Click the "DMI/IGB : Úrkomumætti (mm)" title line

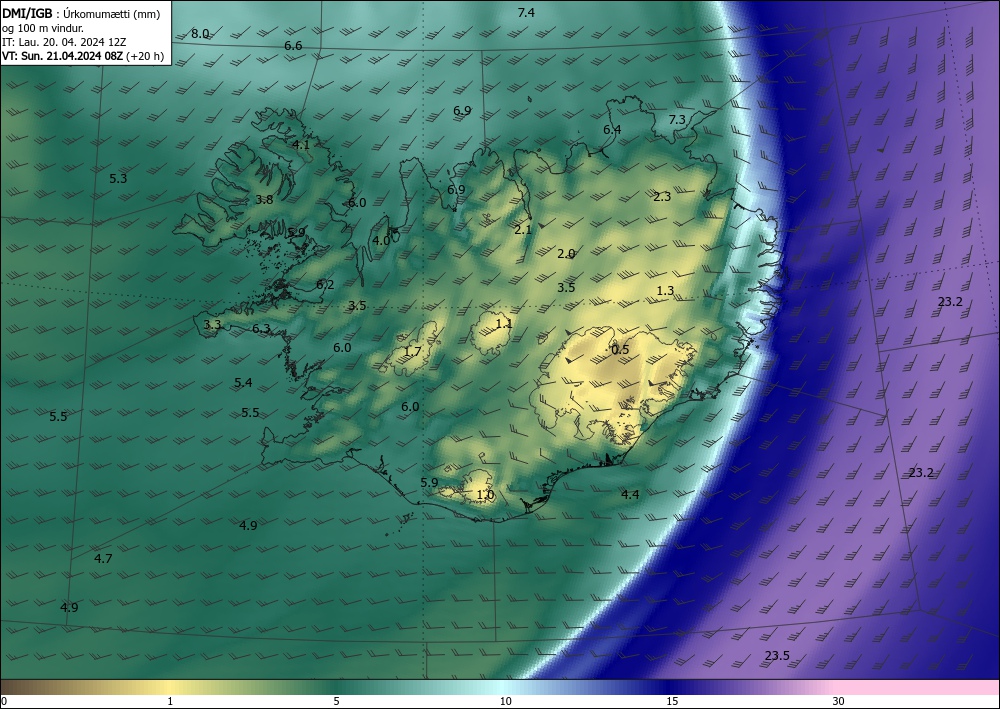80,13
